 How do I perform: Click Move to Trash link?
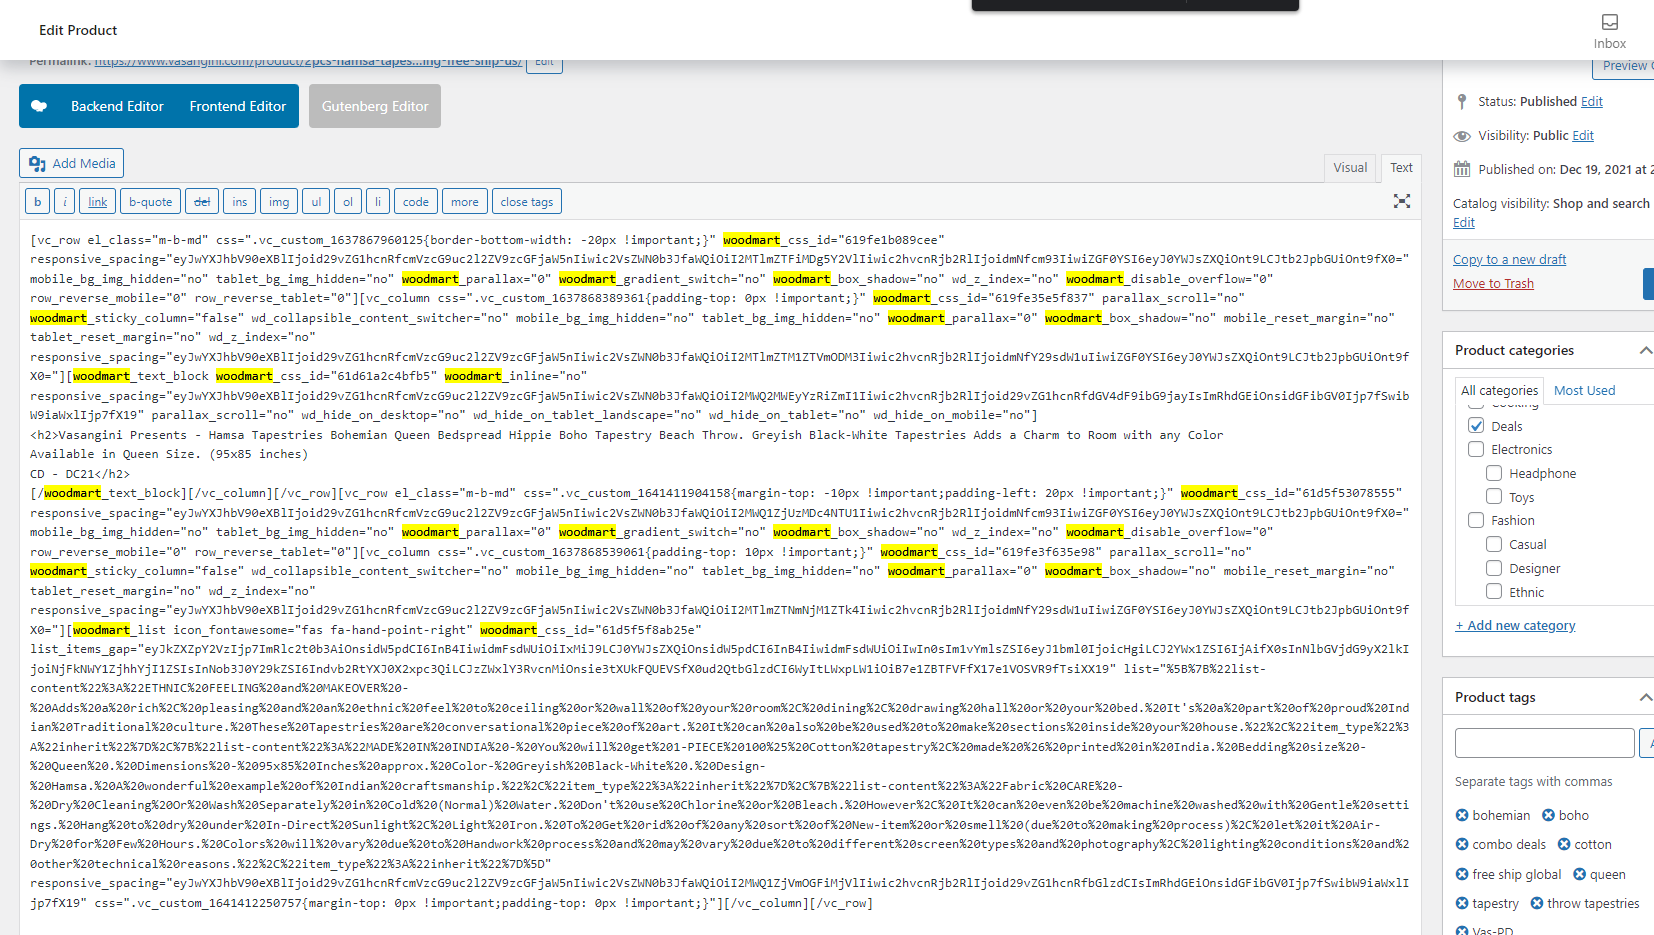1493,283
